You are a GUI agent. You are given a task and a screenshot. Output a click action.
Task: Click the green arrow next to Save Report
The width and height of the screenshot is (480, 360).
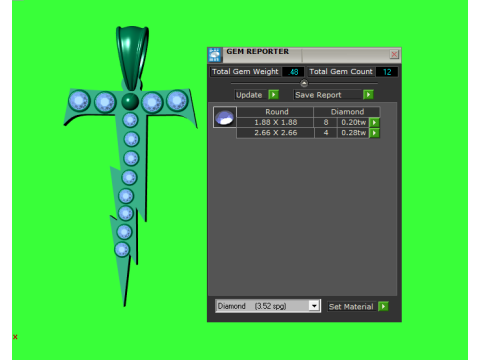point(368,95)
